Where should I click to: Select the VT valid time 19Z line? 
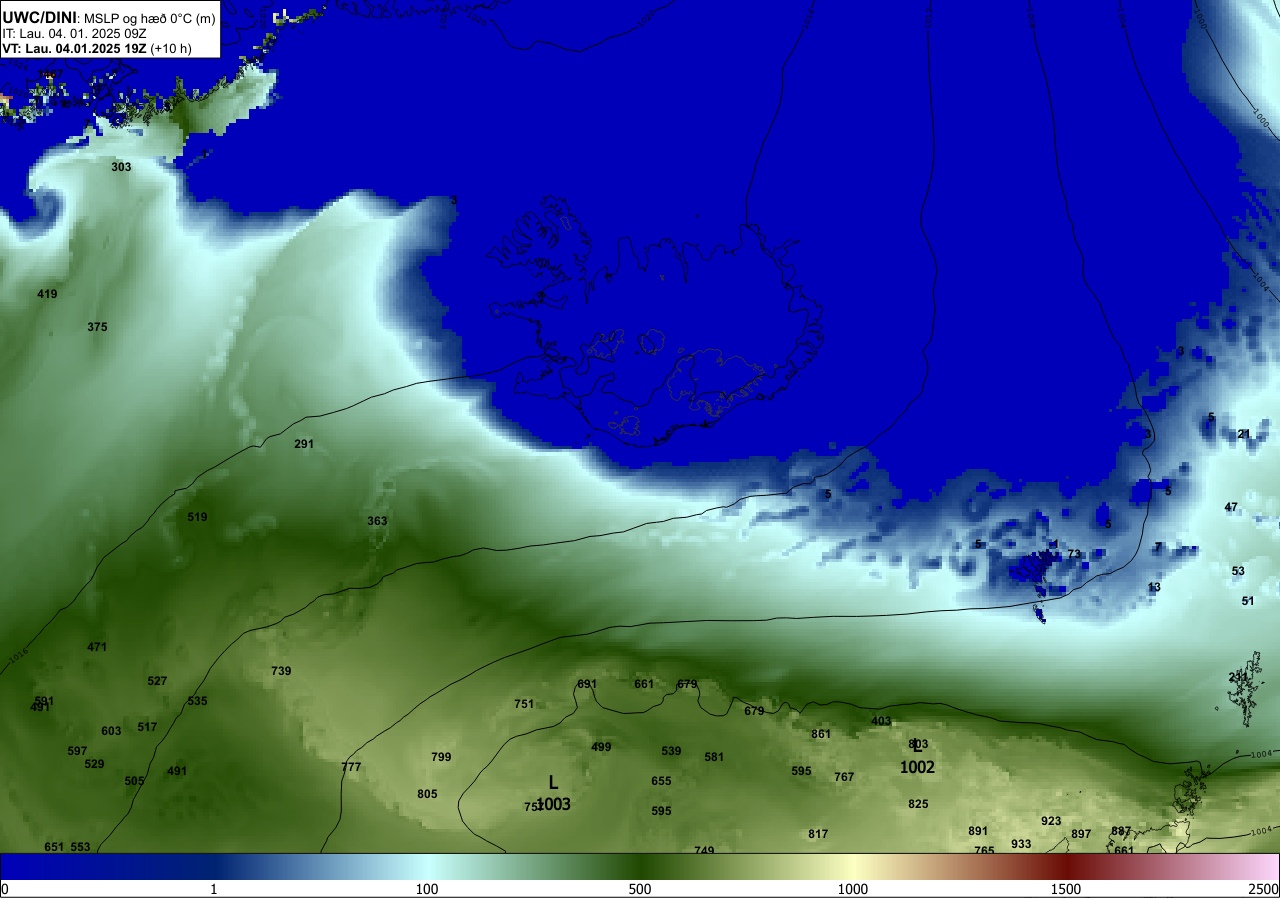pyautogui.click(x=97, y=48)
